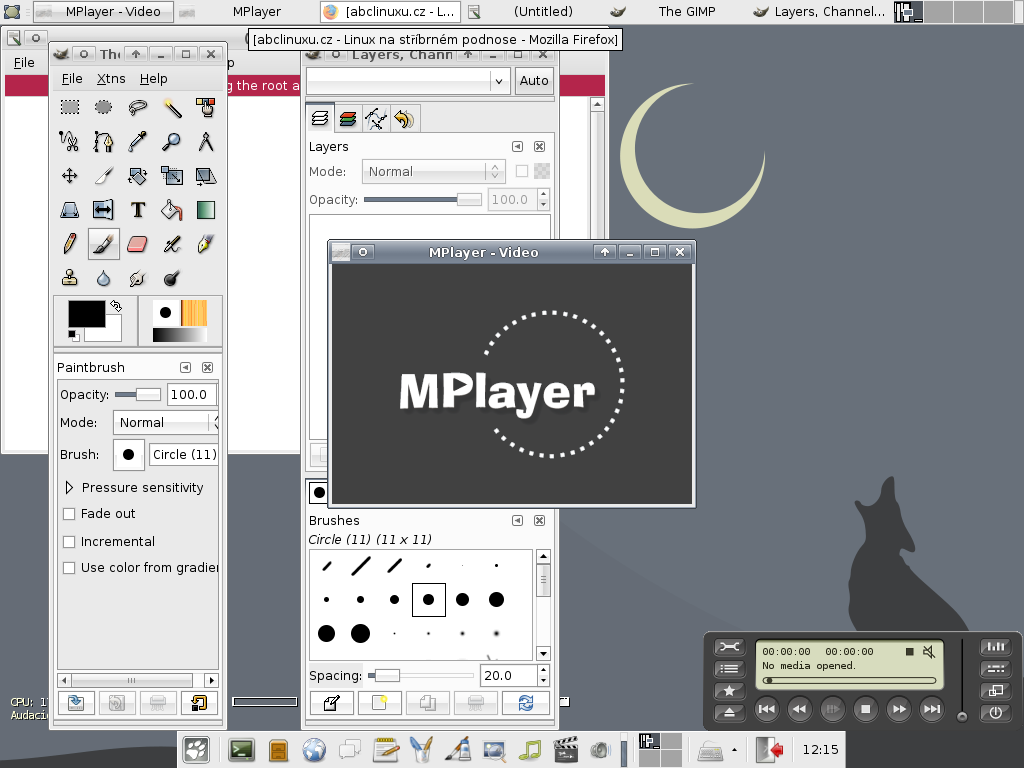Click the Paintbrush opacity value field
The height and width of the screenshot is (768, 1024).
pos(191,394)
